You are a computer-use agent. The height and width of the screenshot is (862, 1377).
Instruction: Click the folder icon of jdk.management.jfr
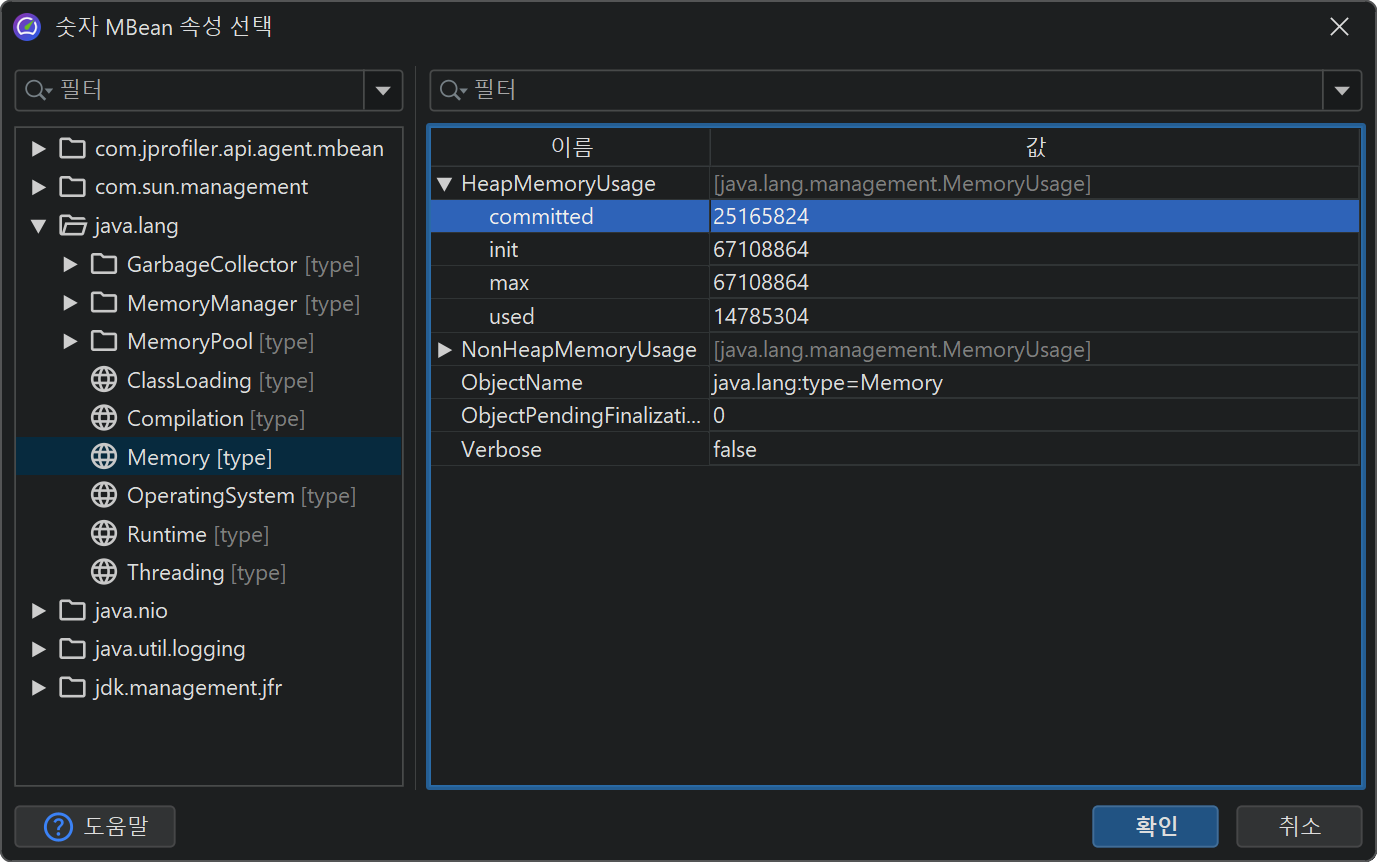coord(72,687)
